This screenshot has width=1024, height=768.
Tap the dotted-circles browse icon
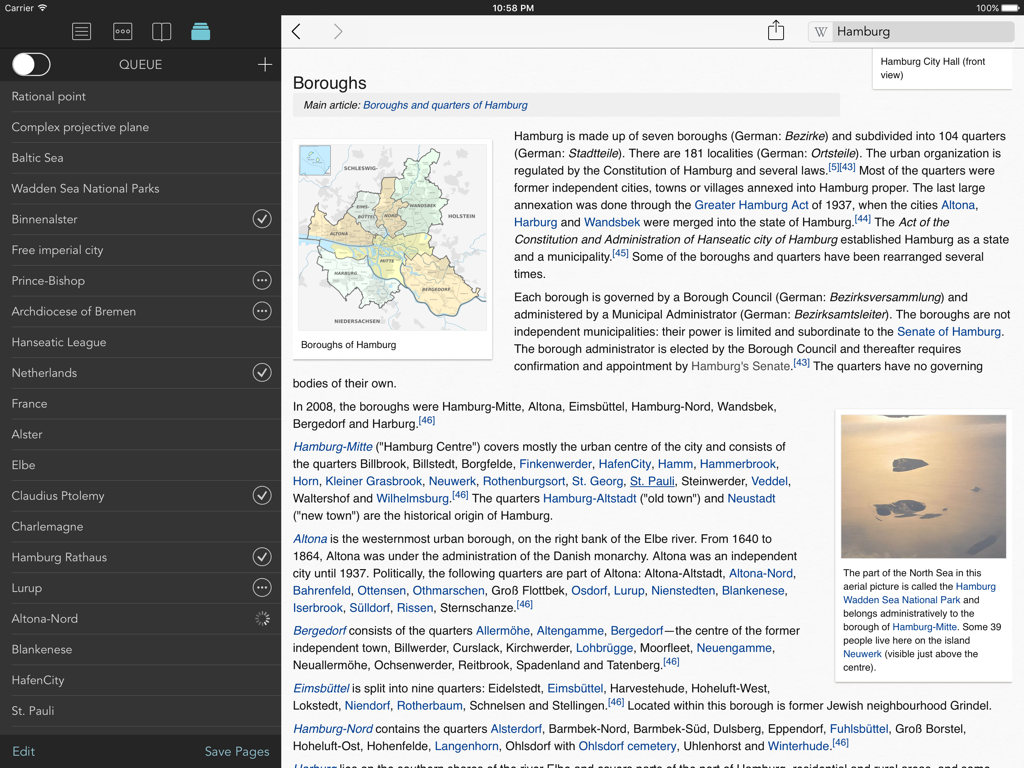(122, 31)
